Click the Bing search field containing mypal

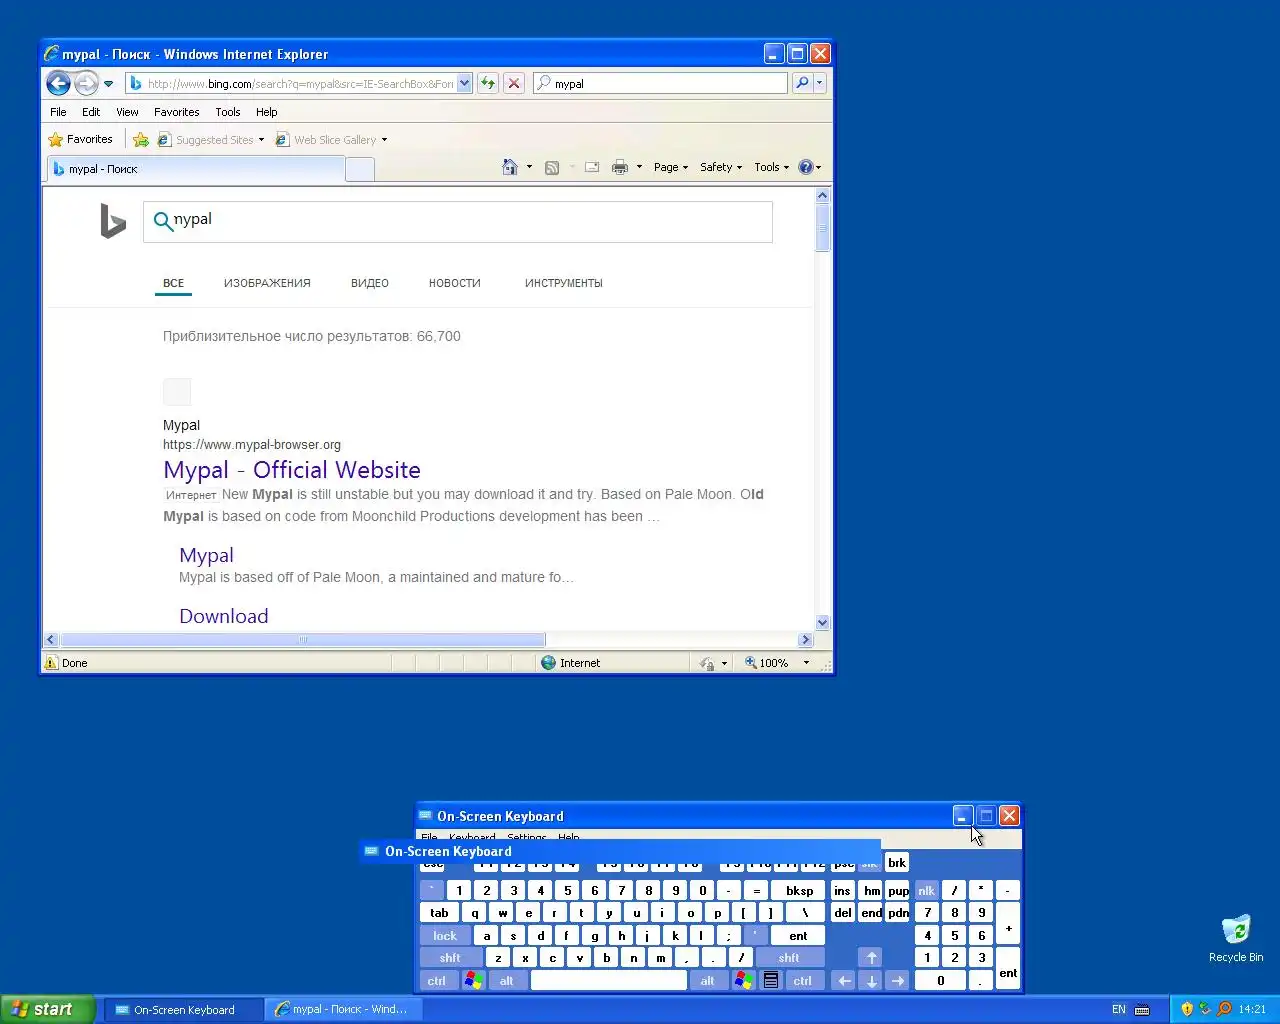(458, 221)
